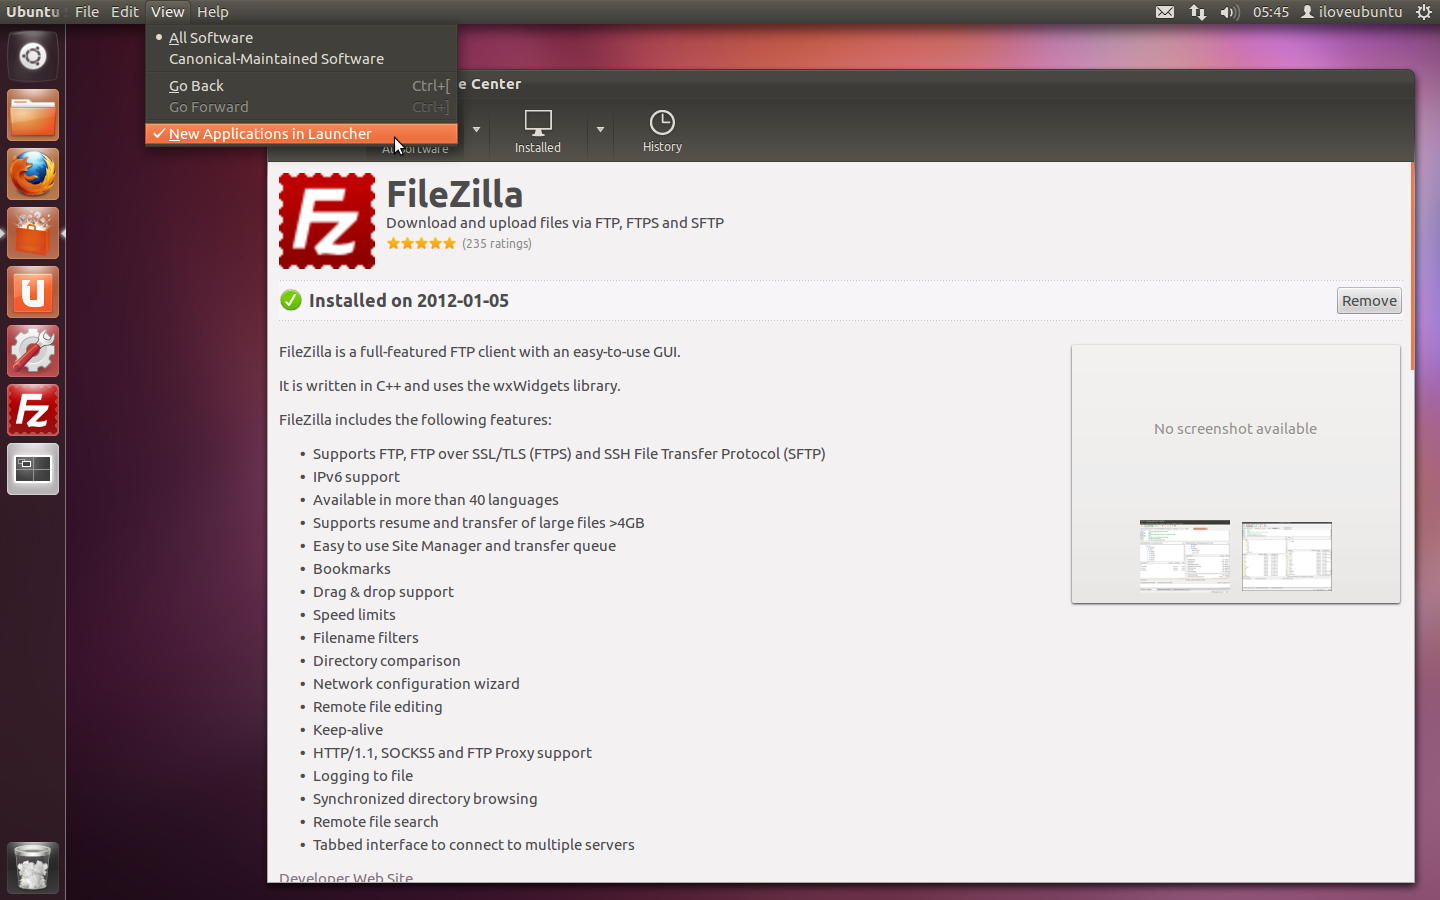This screenshot has width=1440, height=900.
Task: Click the 'Remote file editing' feature line
Action: pos(378,707)
